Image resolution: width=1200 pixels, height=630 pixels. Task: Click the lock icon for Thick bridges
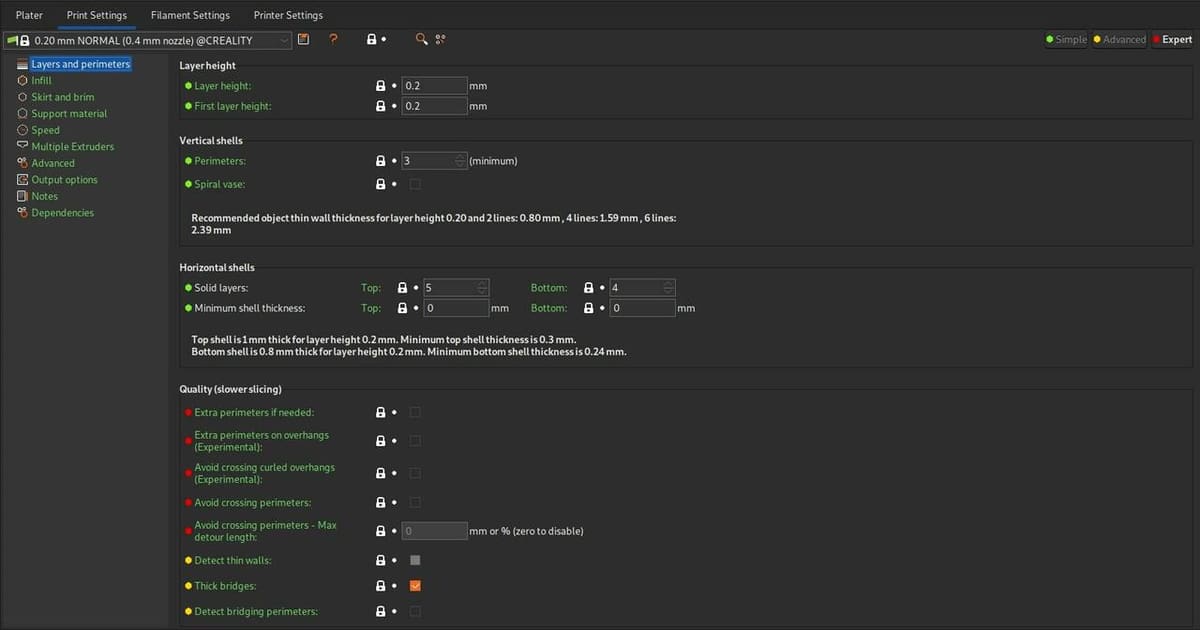pyautogui.click(x=380, y=586)
